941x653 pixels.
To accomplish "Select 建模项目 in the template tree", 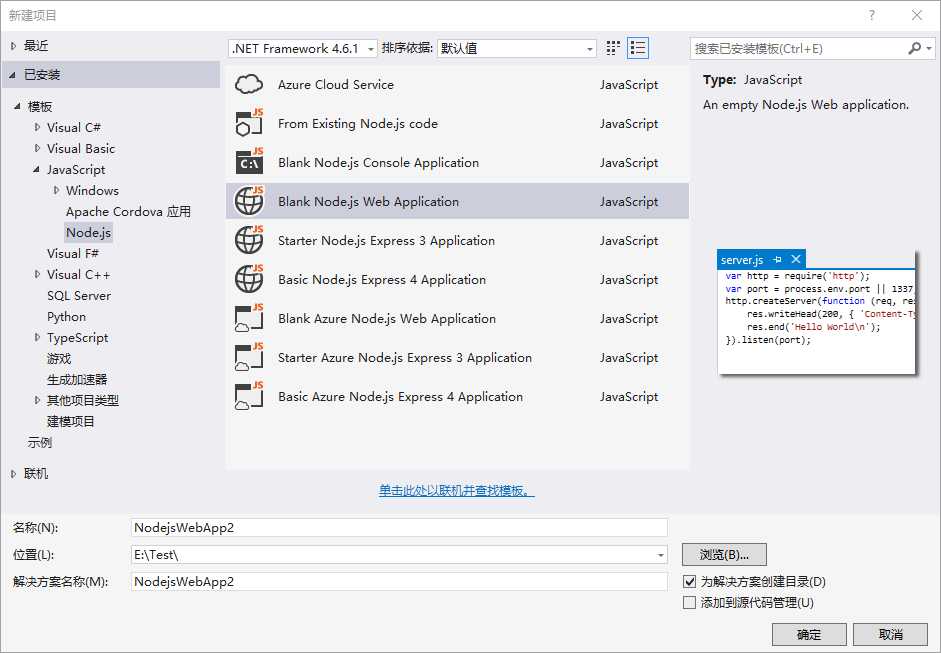I will (x=71, y=421).
